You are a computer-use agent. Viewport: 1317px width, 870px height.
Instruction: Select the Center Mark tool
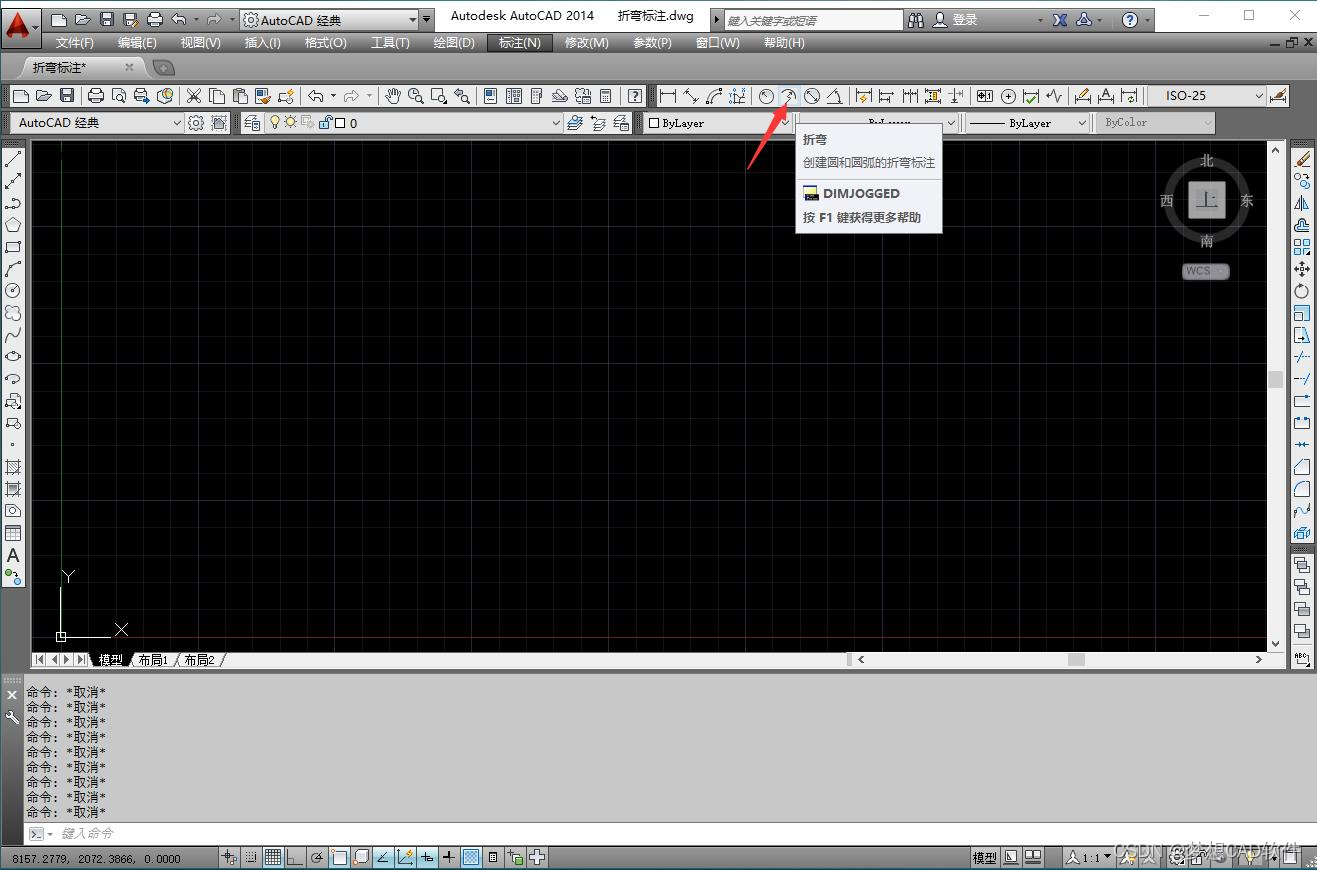tap(1008, 96)
